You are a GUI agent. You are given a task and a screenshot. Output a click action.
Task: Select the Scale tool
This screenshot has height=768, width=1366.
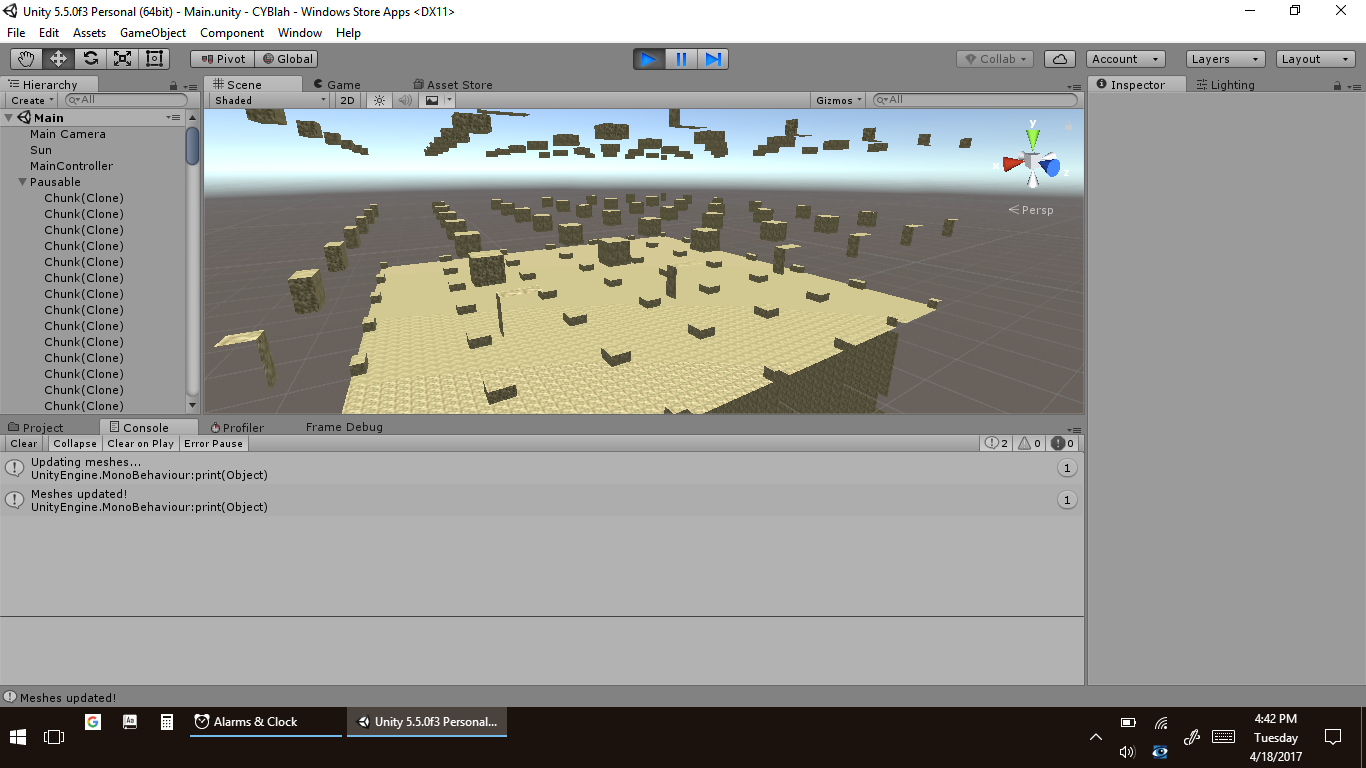(x=122, y=59)
